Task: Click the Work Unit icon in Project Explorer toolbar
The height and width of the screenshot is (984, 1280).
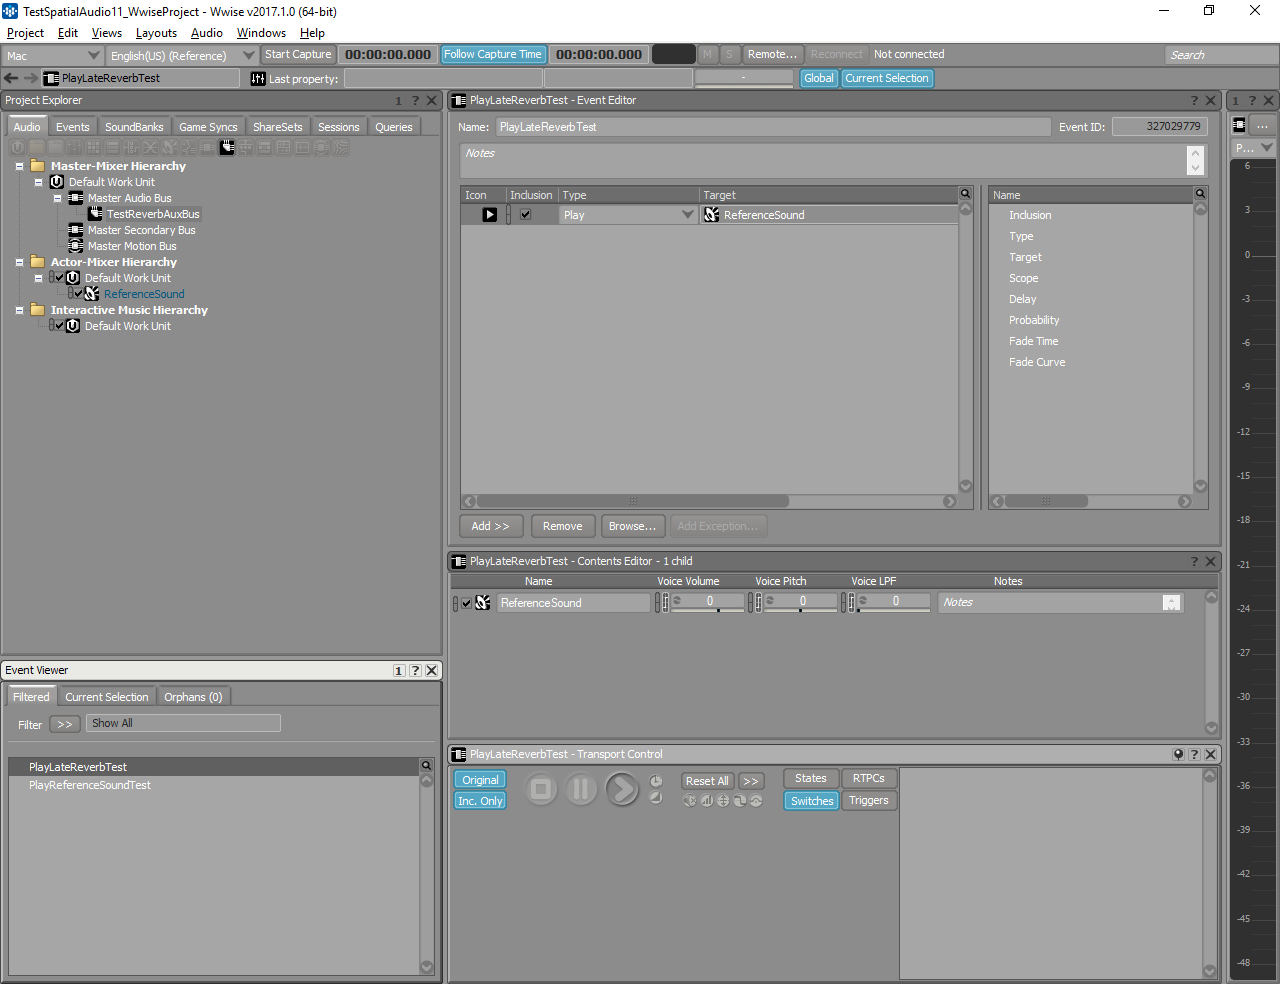Action: point(18,147)
